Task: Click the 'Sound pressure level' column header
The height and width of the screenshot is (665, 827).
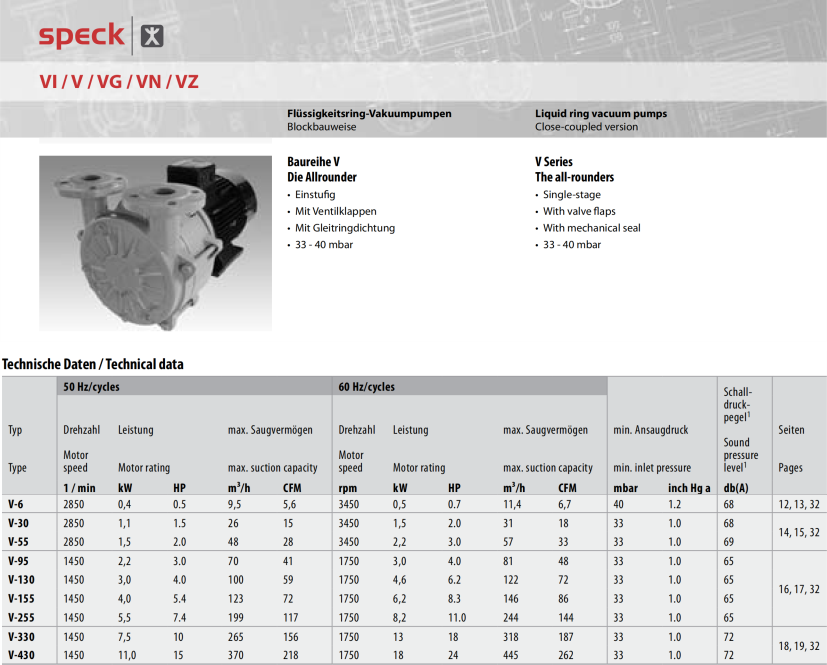Action: point(740,455)
